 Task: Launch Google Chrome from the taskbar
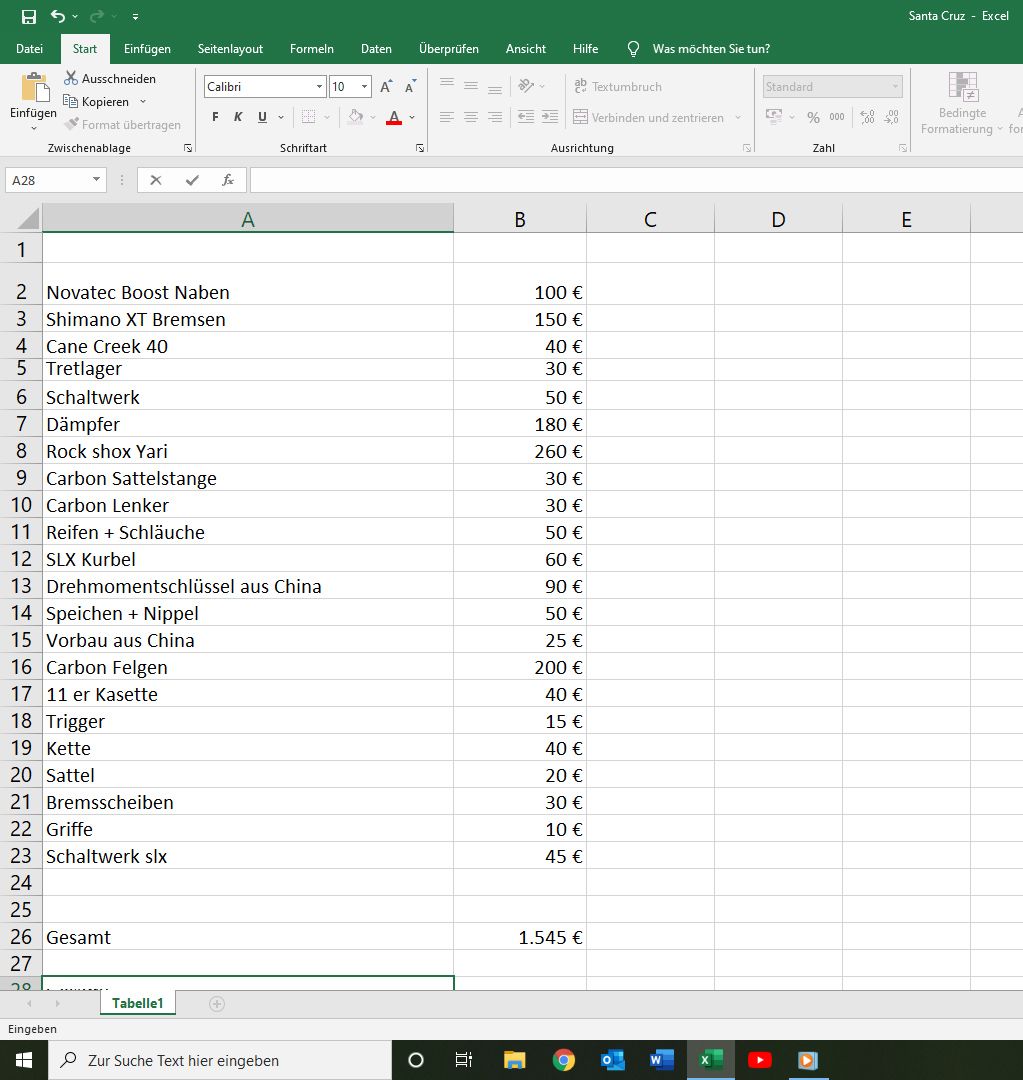(564, 1060)
